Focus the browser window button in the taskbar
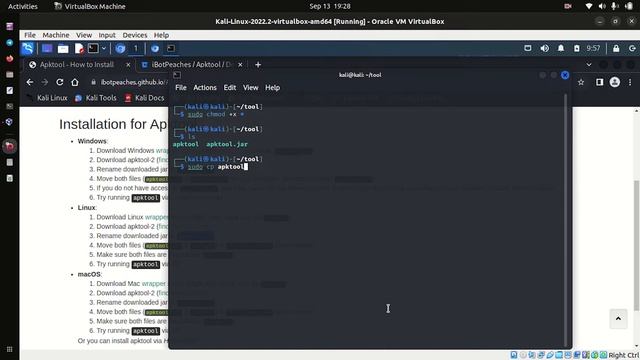 [155, 49]
